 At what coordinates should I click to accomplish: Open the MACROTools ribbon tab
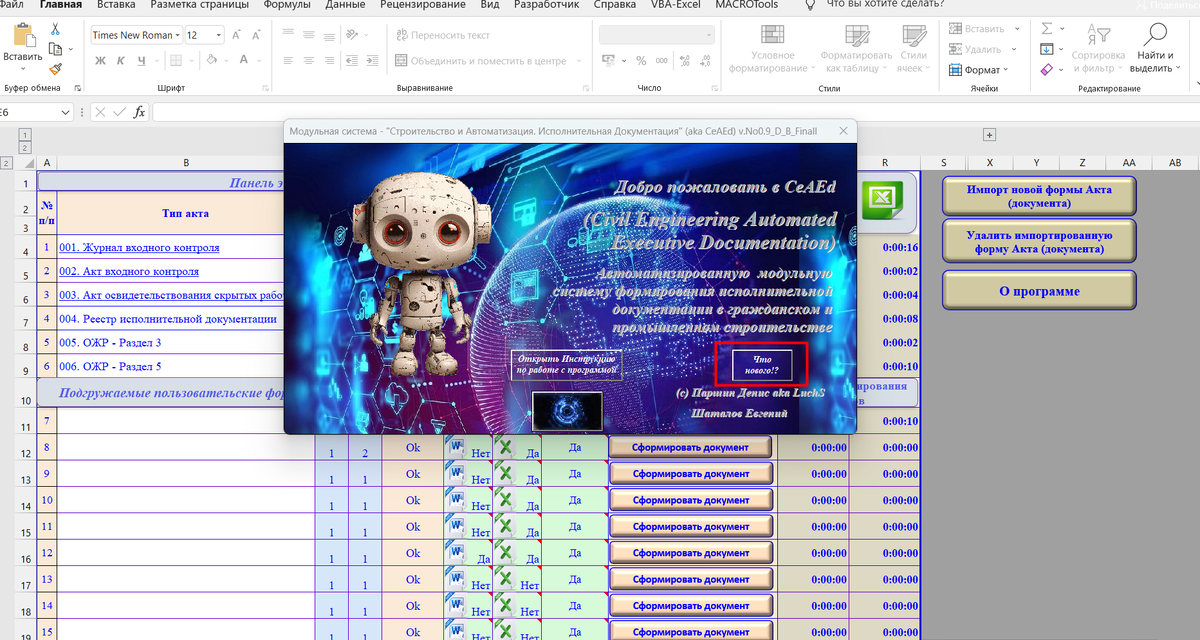click(746, 4)
